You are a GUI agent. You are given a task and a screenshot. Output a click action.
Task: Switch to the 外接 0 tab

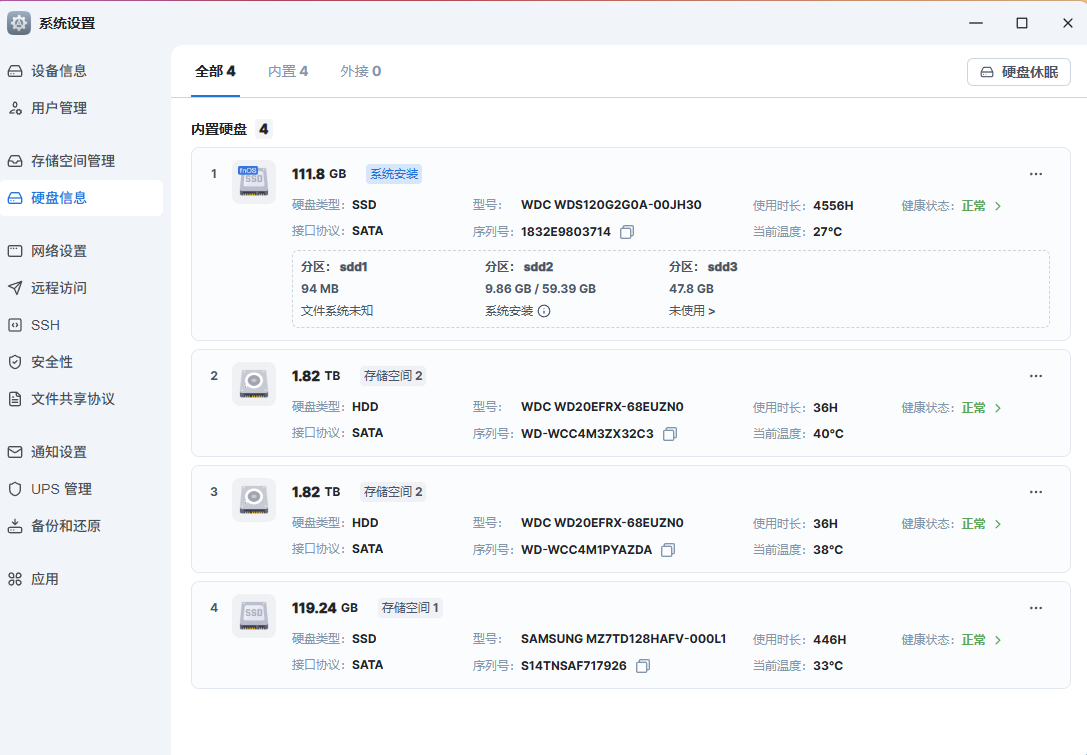point(360,71)
